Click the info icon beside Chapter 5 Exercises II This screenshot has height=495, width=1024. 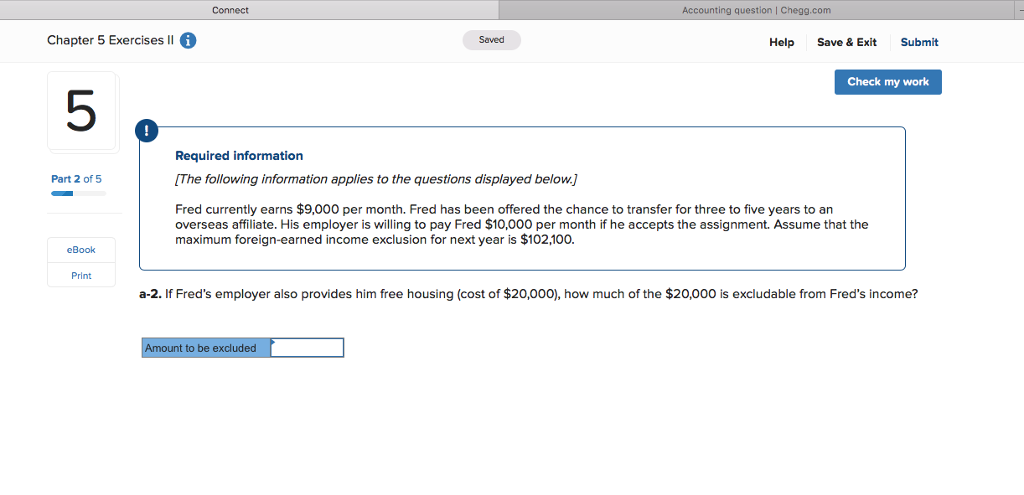point(188,41)
